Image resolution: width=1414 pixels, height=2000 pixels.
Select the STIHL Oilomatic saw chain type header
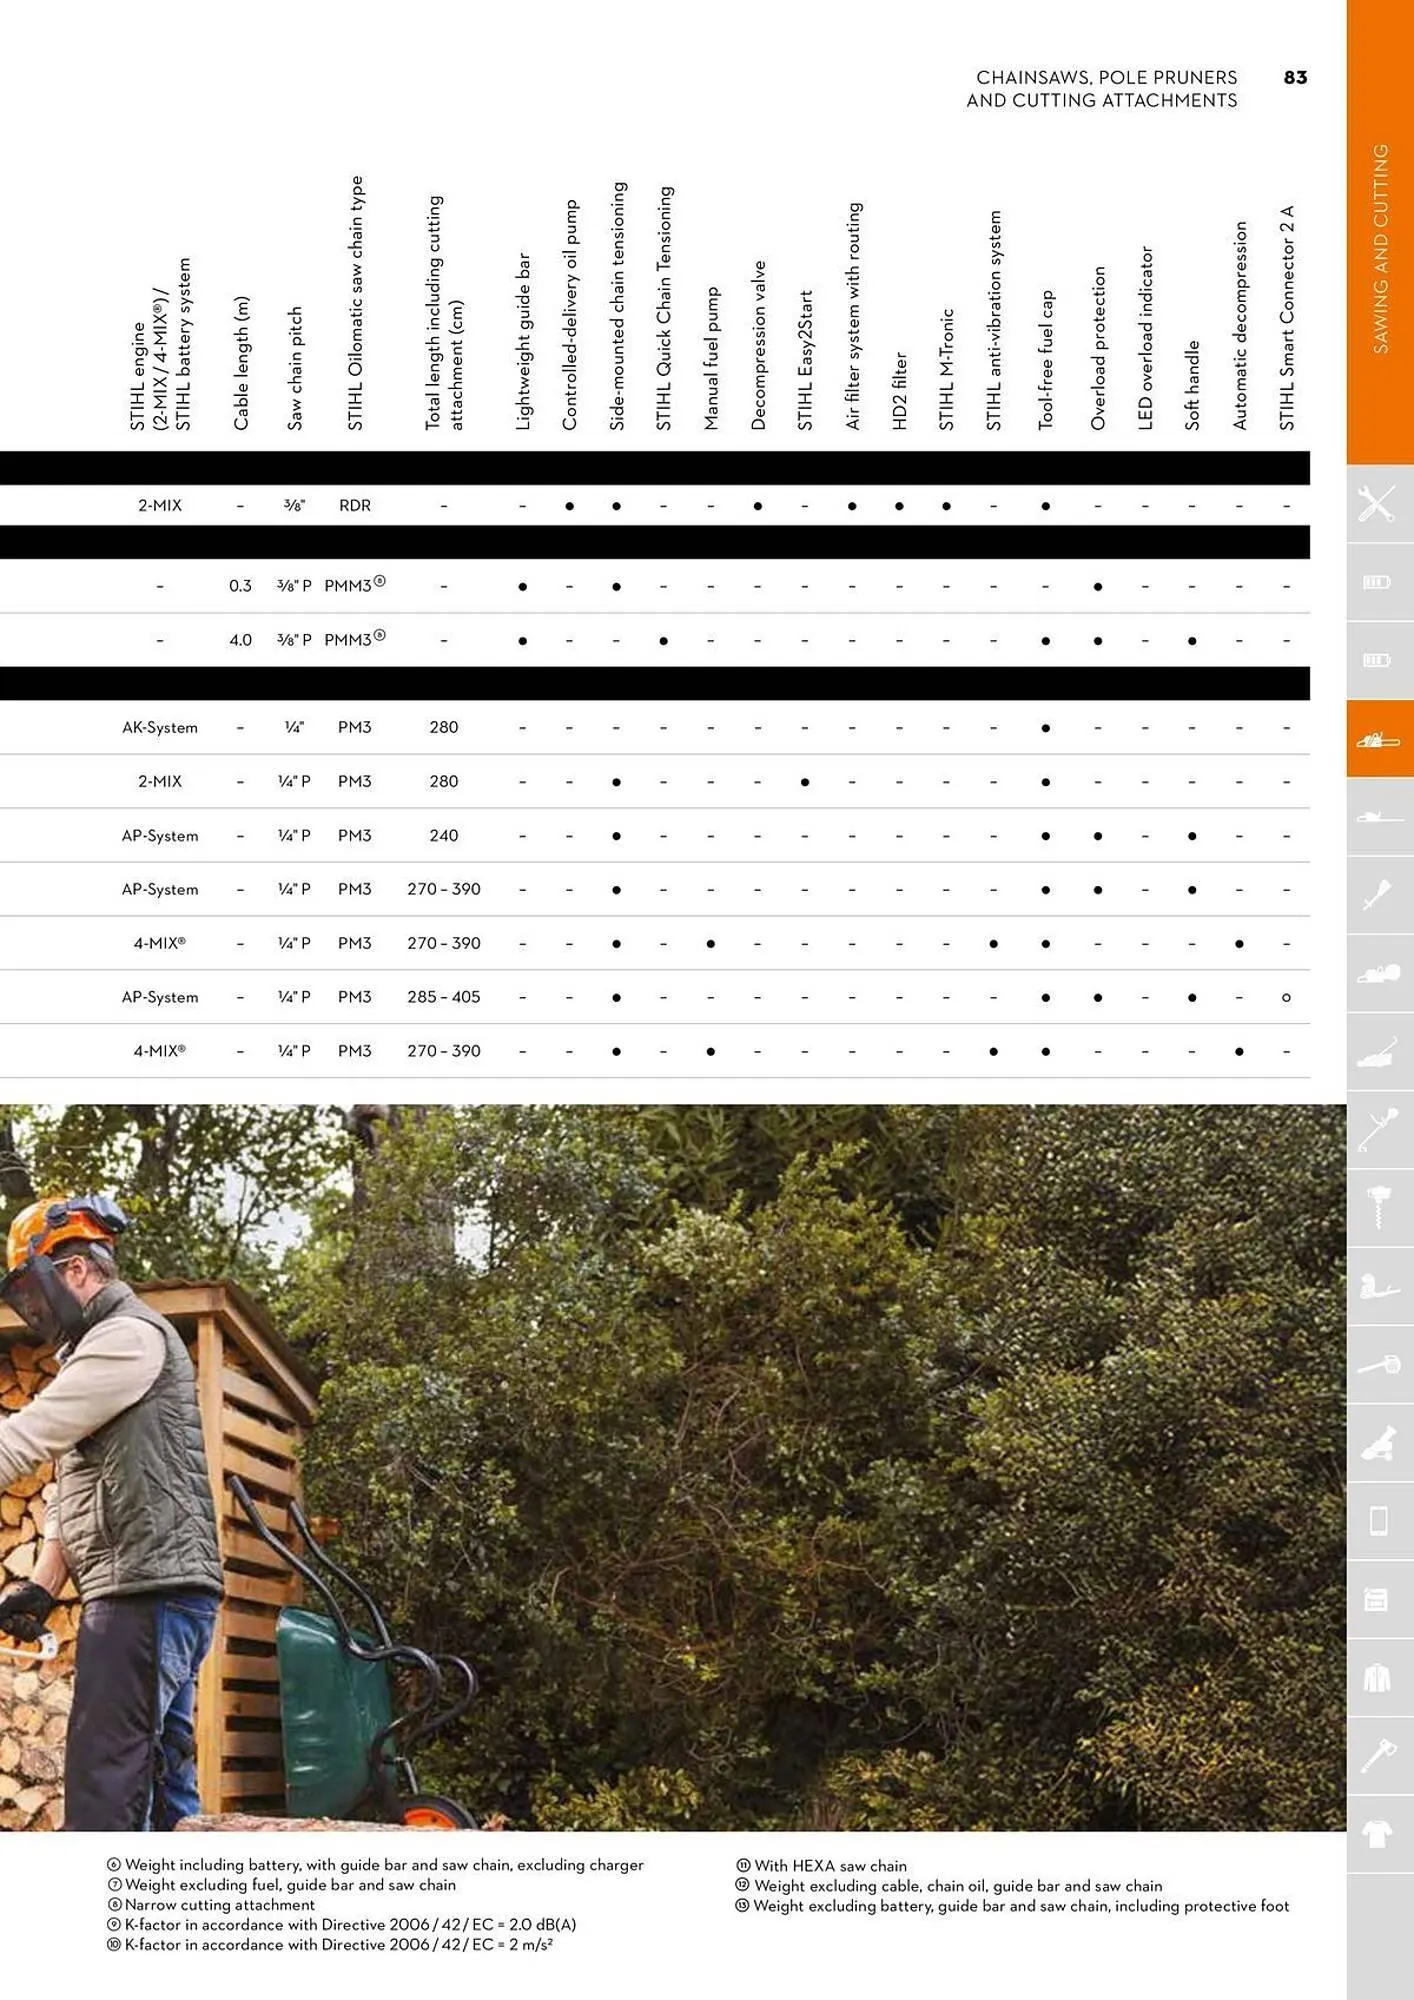pyautogui.click(x=355, y=304)
